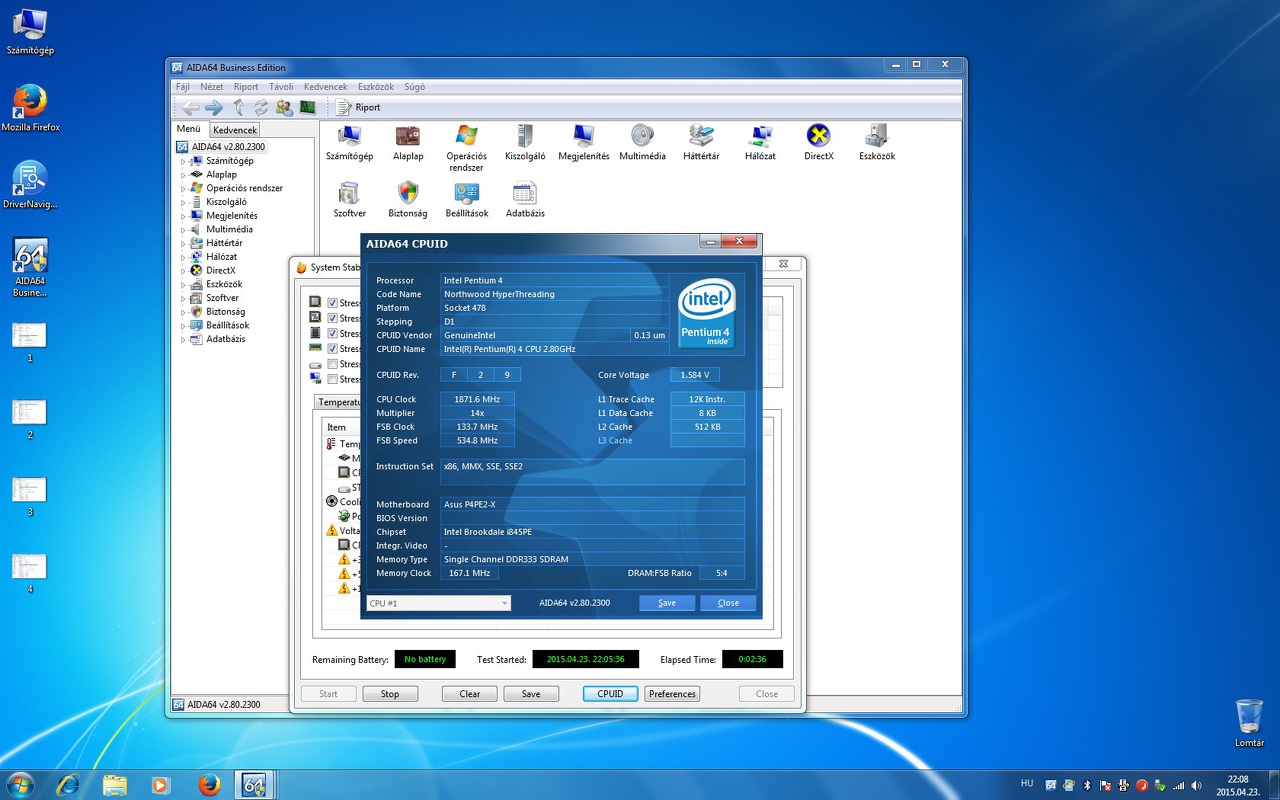1280x800 pixels.
Task: Go forward using the toolbar's right arrow
Action: click(x=214, y=107)
